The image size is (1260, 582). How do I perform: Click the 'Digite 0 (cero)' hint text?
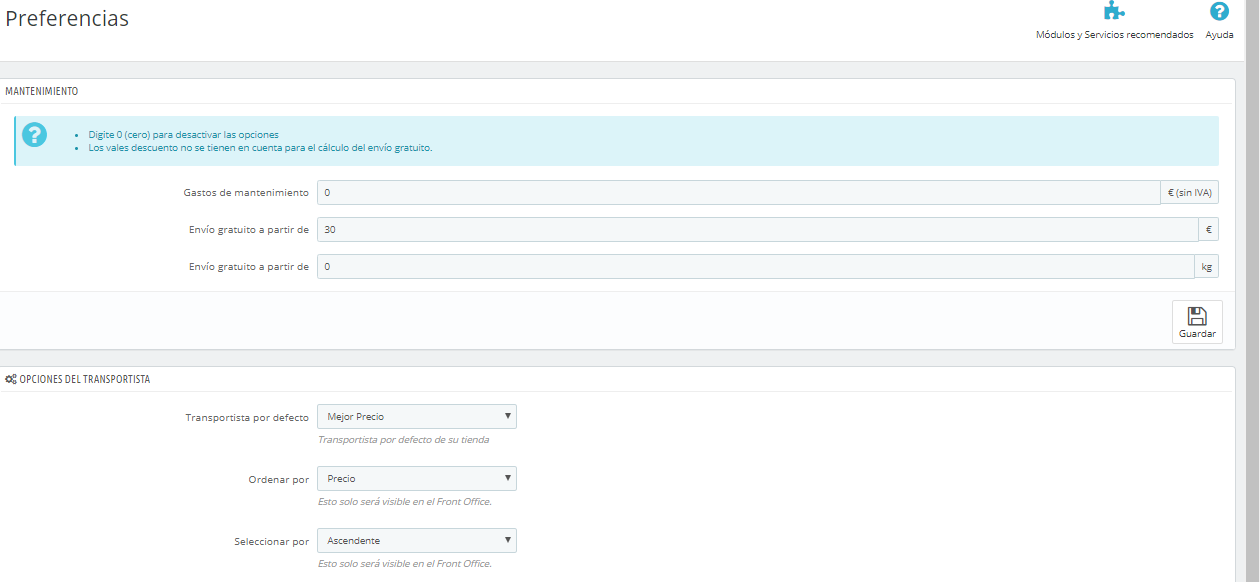point(183,134)
